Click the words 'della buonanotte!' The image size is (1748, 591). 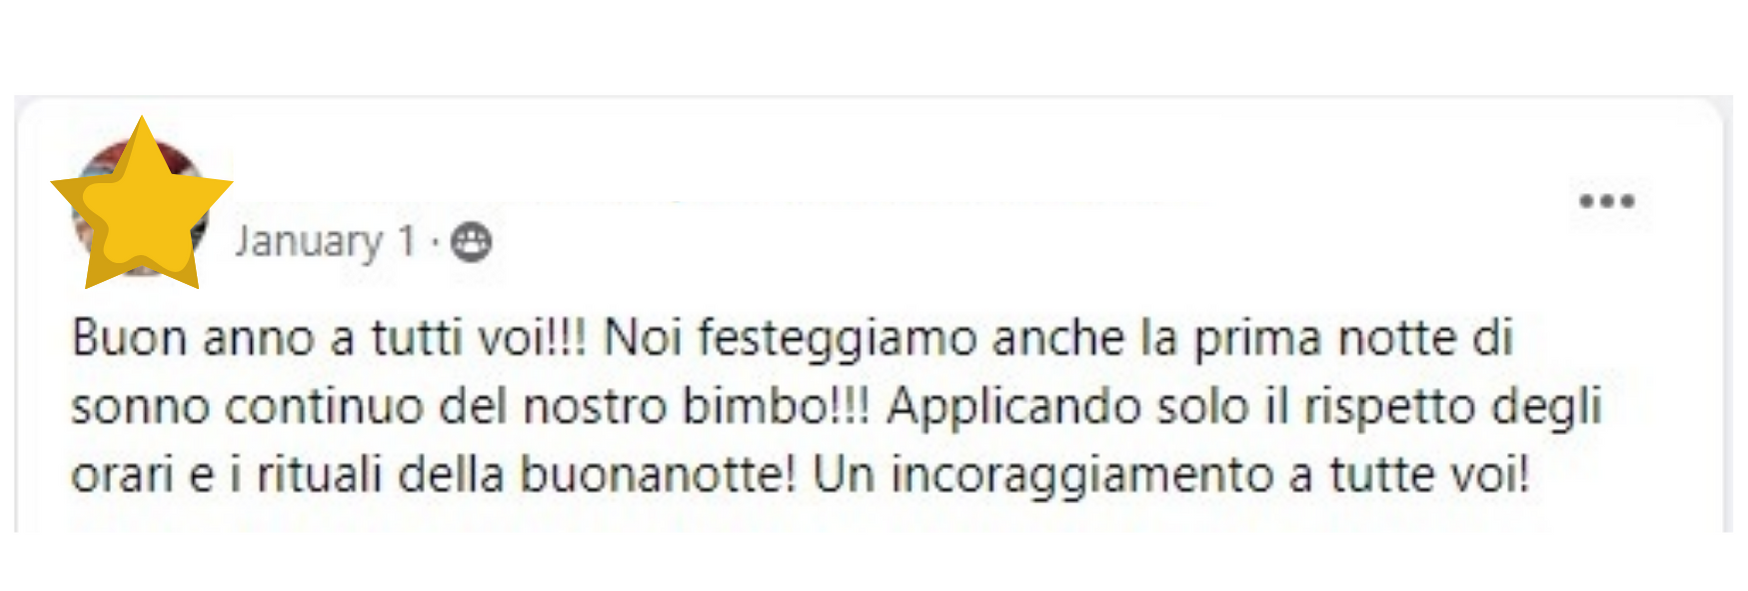click(x=597, y=475)
